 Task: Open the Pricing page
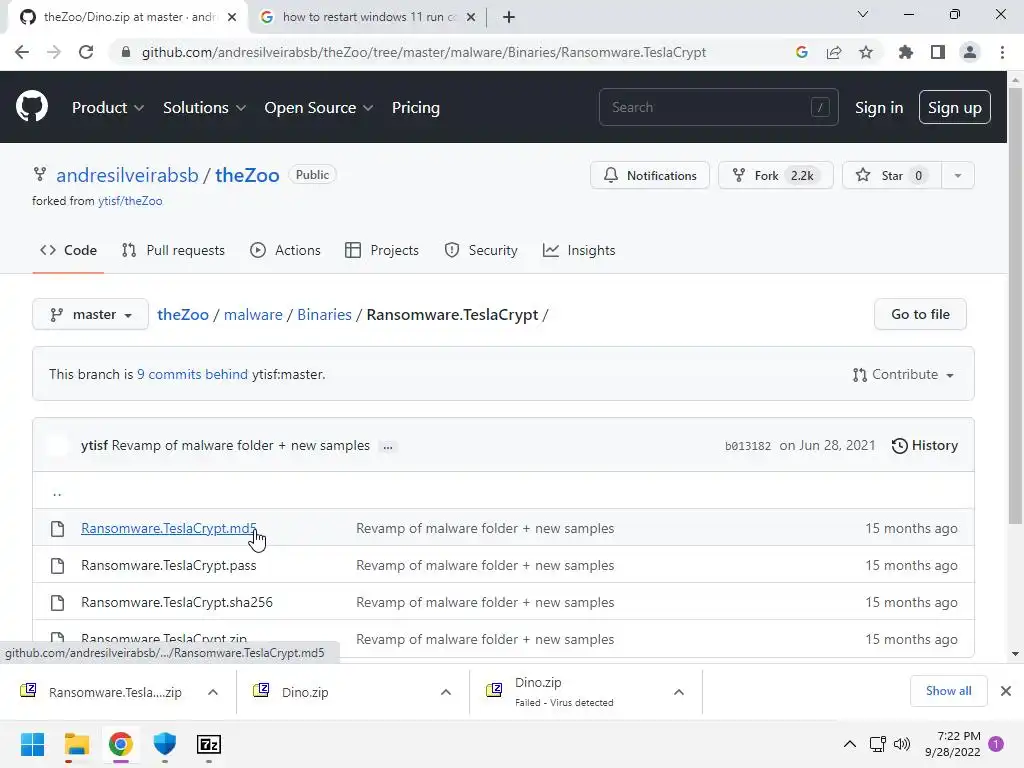[416, 107]
